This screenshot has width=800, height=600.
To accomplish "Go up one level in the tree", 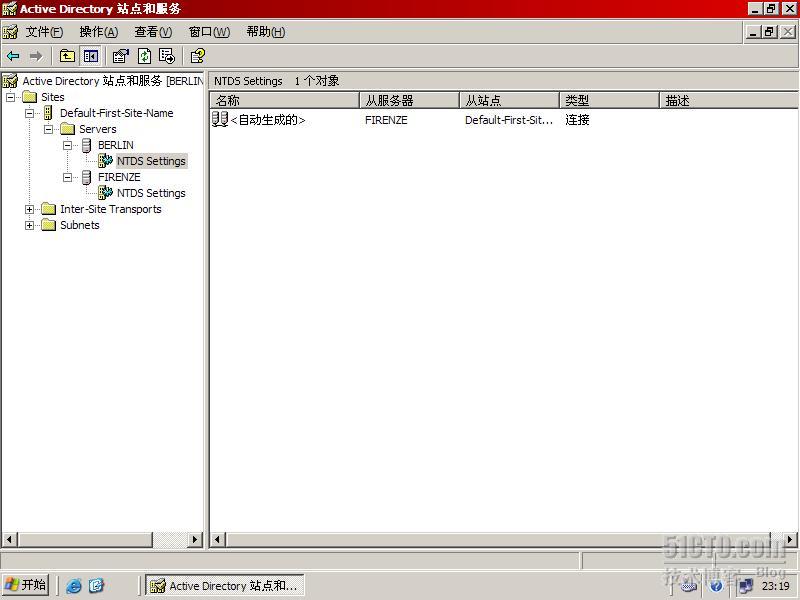I will tap(67, 56).
